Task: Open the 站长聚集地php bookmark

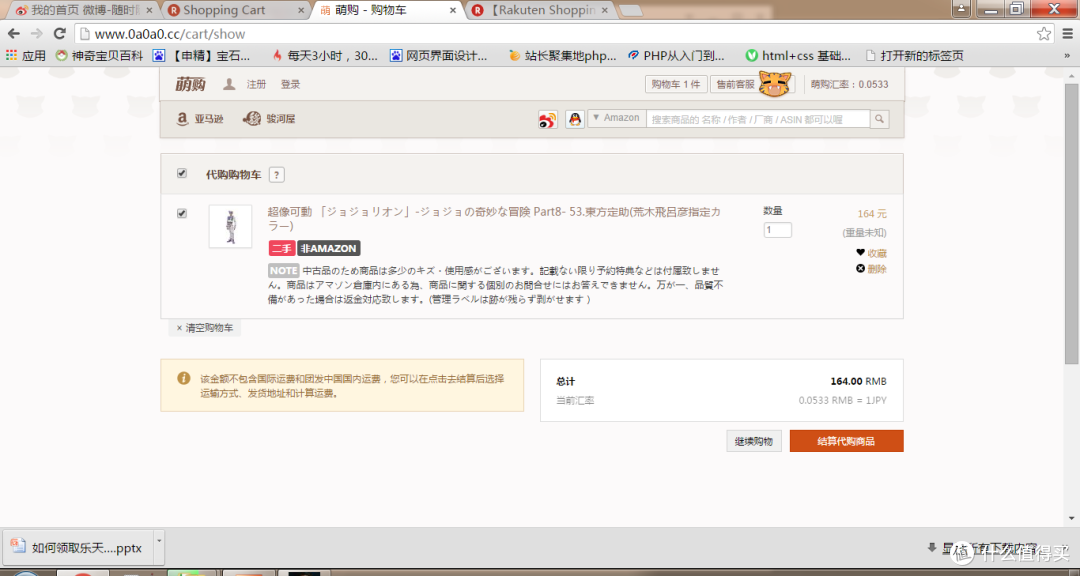Action: 562,56
